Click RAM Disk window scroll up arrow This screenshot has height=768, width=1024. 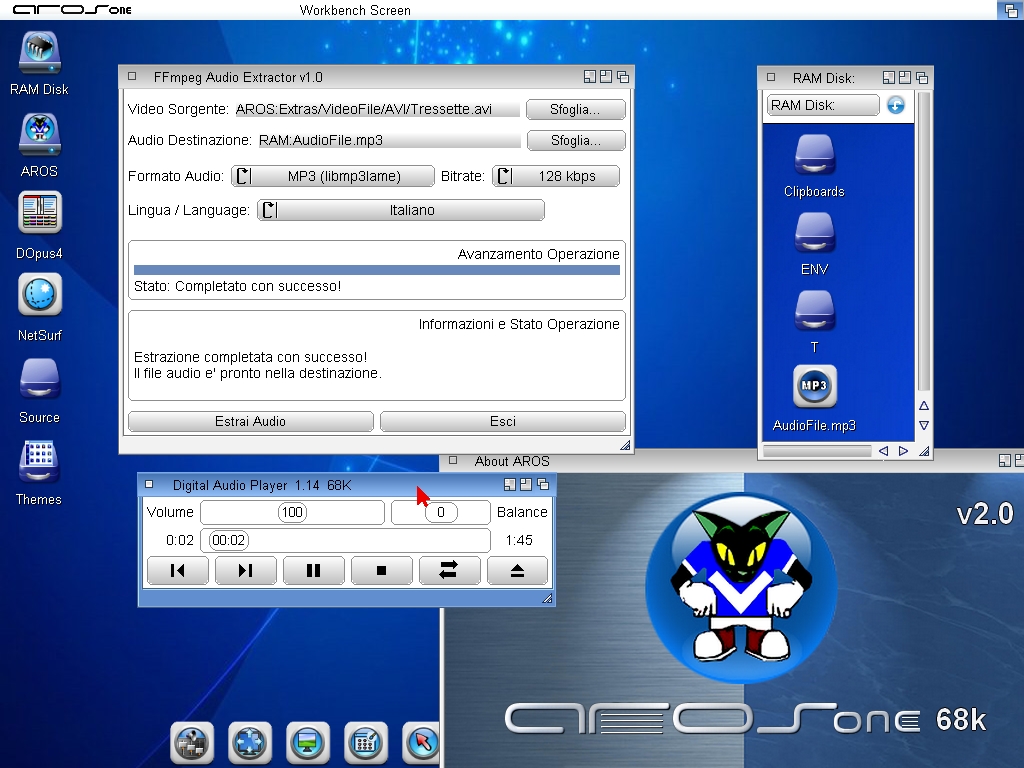[x=924, y=406]
